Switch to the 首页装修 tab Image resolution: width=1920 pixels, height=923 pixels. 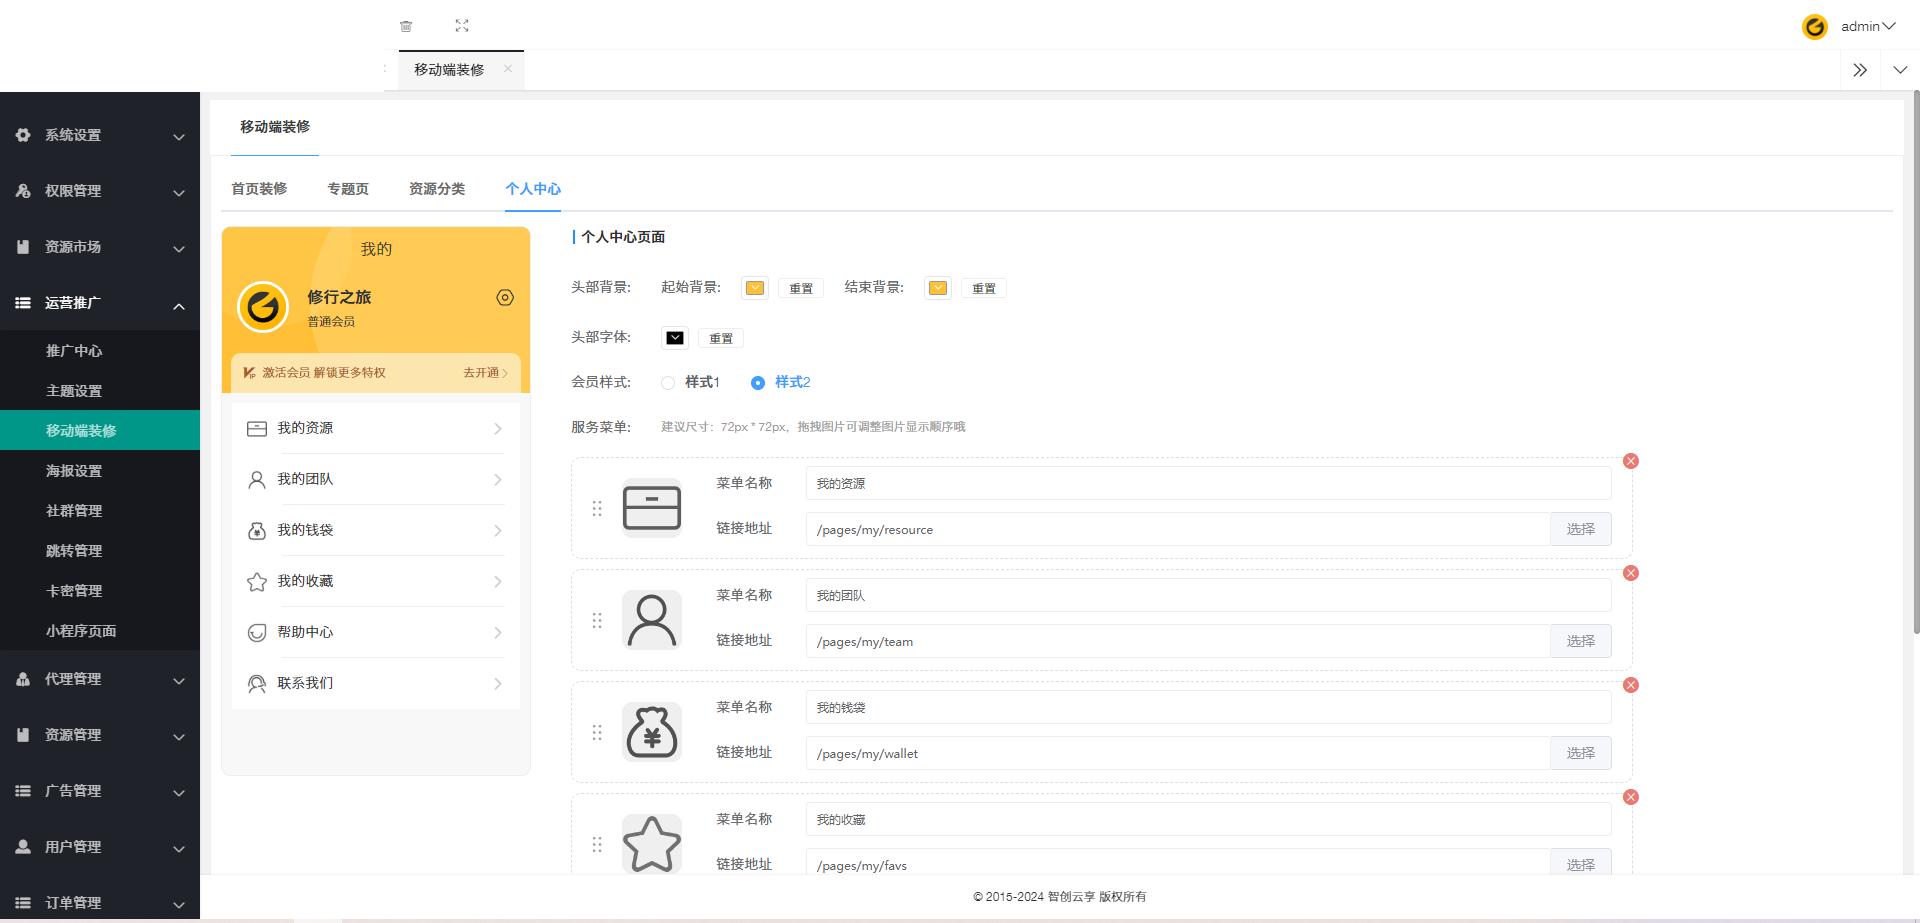click(x=259, y=189)
